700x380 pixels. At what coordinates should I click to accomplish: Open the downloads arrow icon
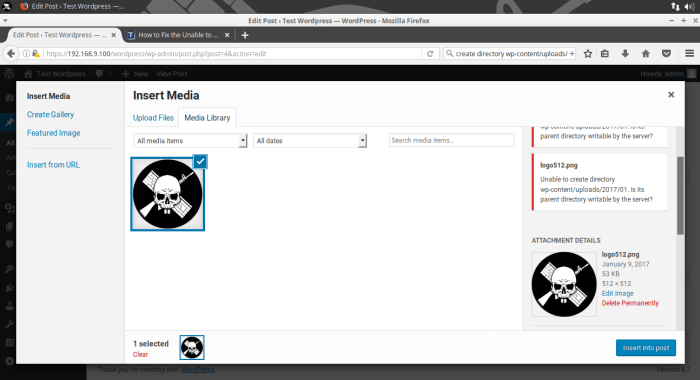pyautogui.click(x=625, y=54)
